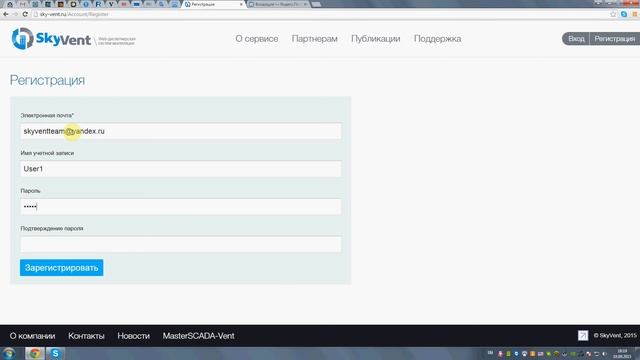The height and width of the screenshot is (360, 640).
Task: Click the arrow icon beside the SkyVent copyright
Action: coord(583,336)
